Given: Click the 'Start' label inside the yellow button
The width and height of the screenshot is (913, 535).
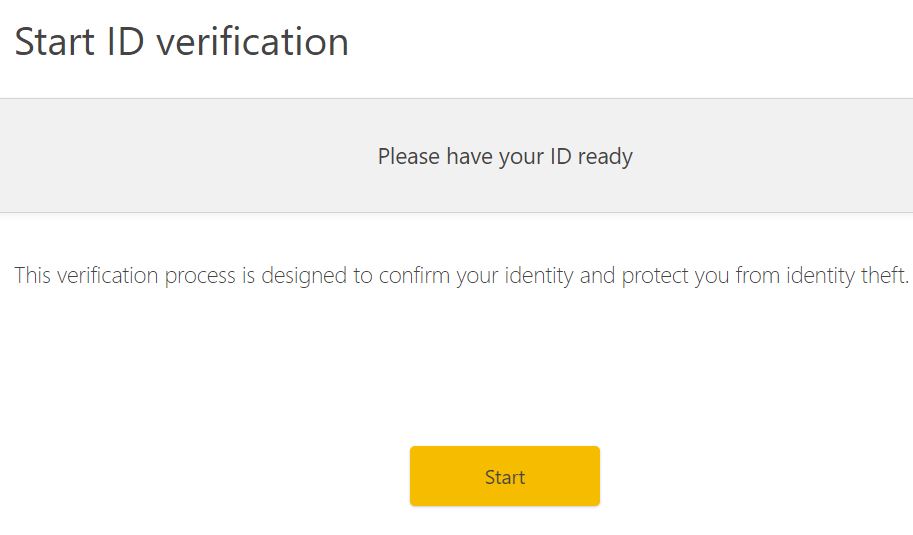Looking at the screenshot, I should click(505, 477).
